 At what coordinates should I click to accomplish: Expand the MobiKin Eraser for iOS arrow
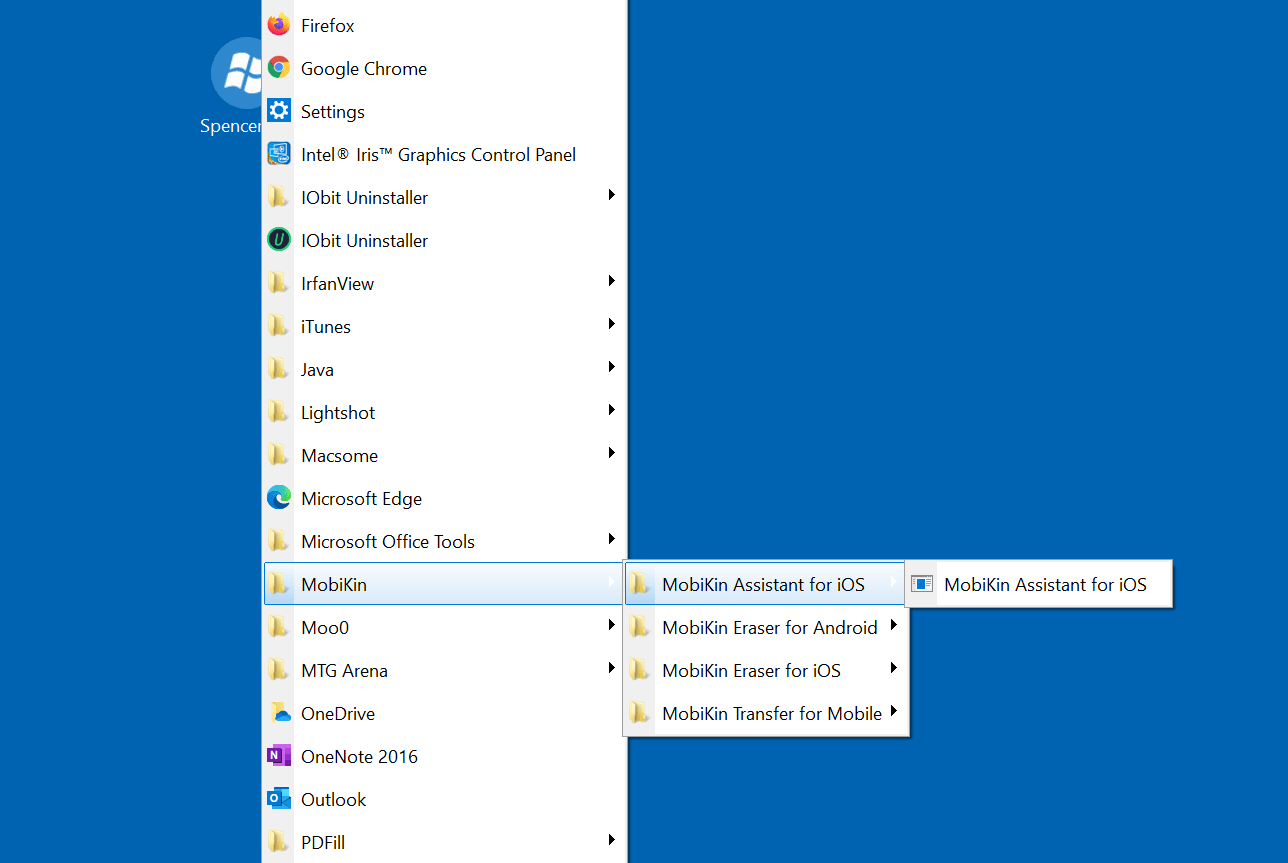[x=893, y=668]
